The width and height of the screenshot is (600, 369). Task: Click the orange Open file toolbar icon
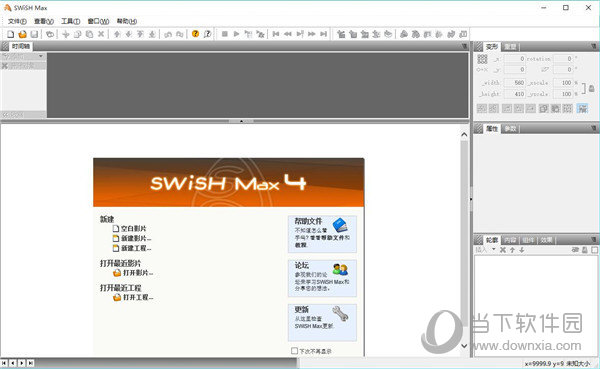[23, 34]
